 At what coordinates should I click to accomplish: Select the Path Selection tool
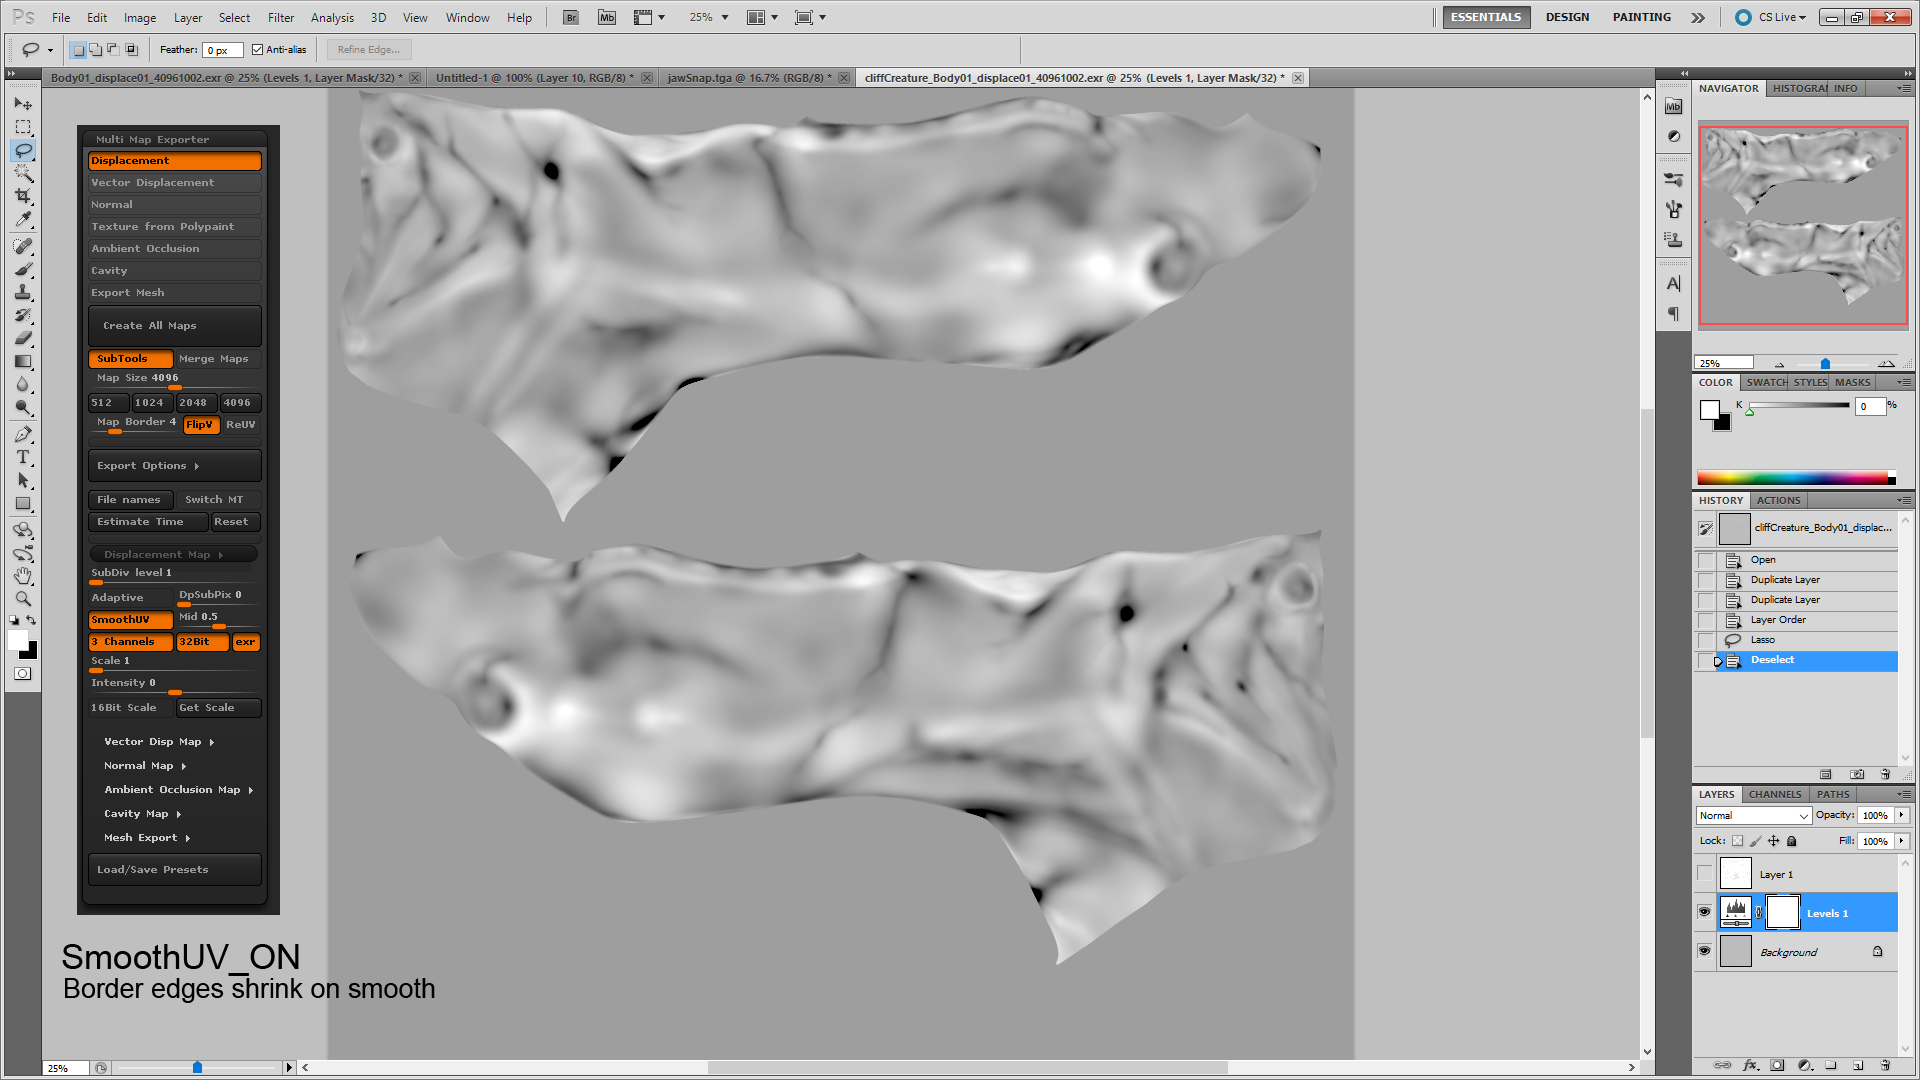tap(23, 480)
